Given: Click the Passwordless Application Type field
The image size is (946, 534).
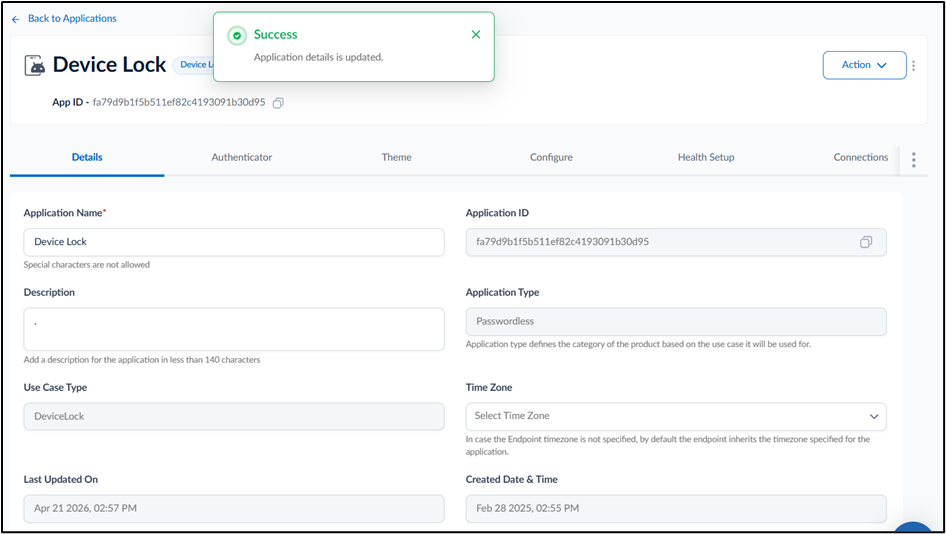Looking at the screenshot, I should [676, 322].
